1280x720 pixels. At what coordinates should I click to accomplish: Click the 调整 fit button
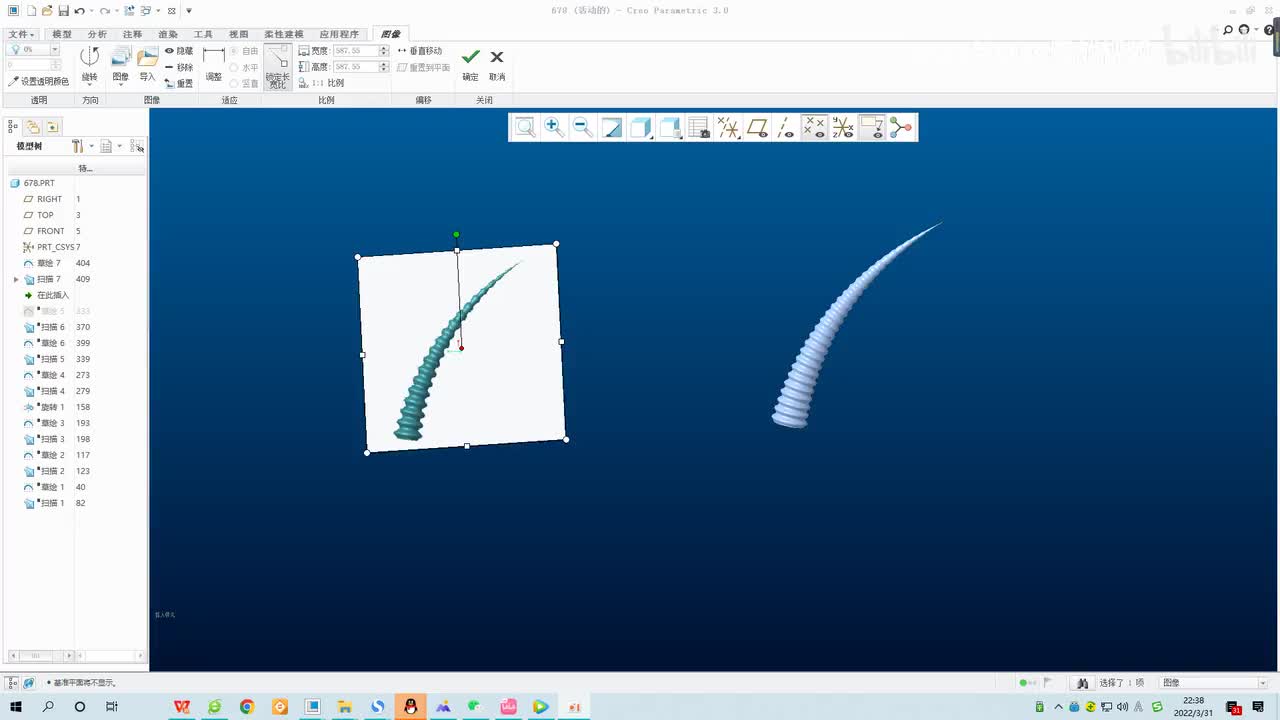(x=213, y=63)
